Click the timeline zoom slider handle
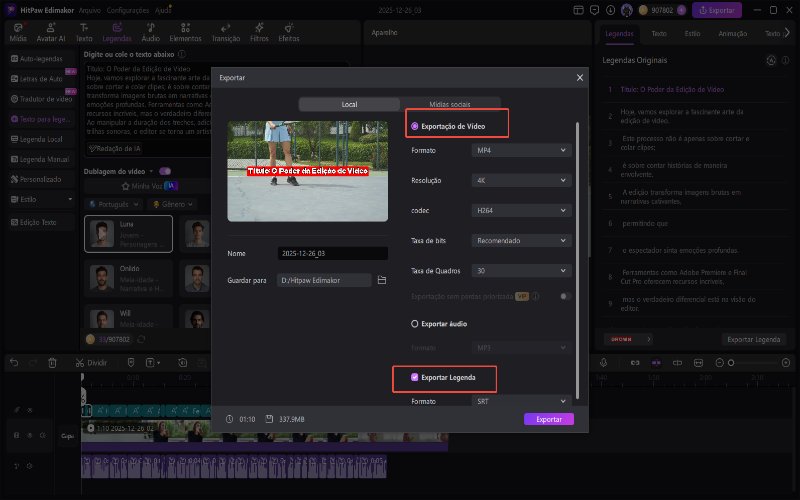This screenshot has width=800, height=500. (731, 363)
